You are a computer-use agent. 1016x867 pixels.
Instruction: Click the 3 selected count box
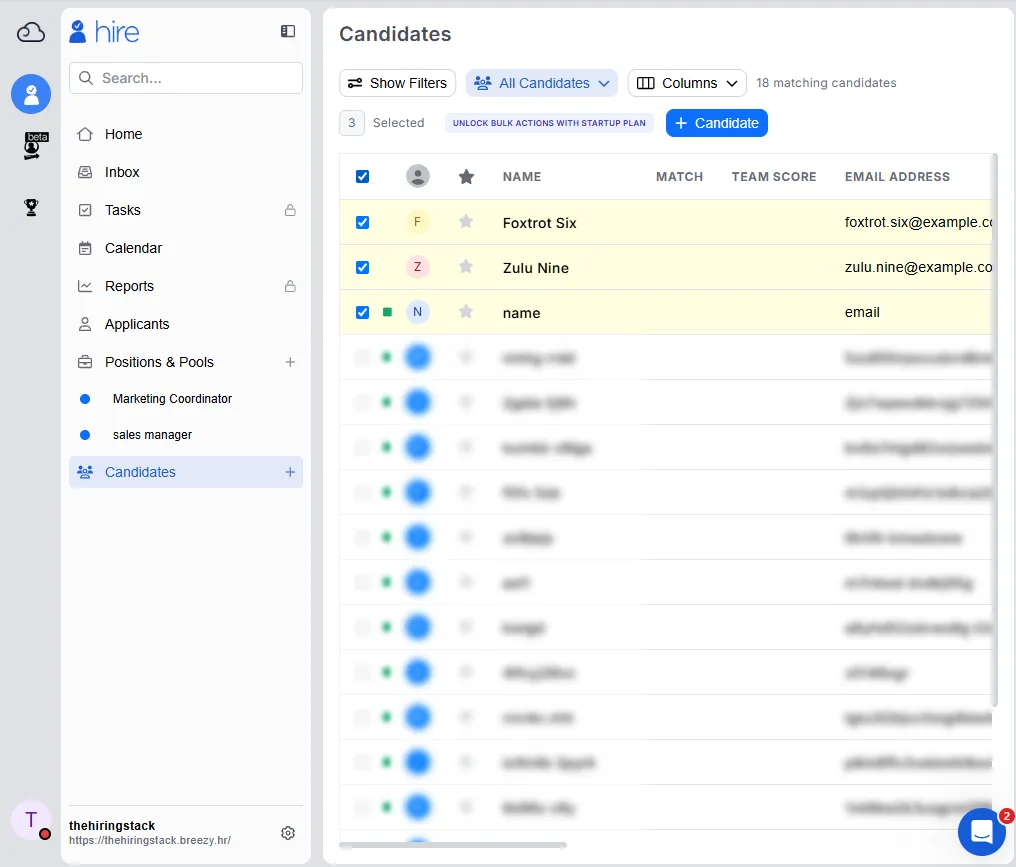pyautogui.click(x=352, y=122)
